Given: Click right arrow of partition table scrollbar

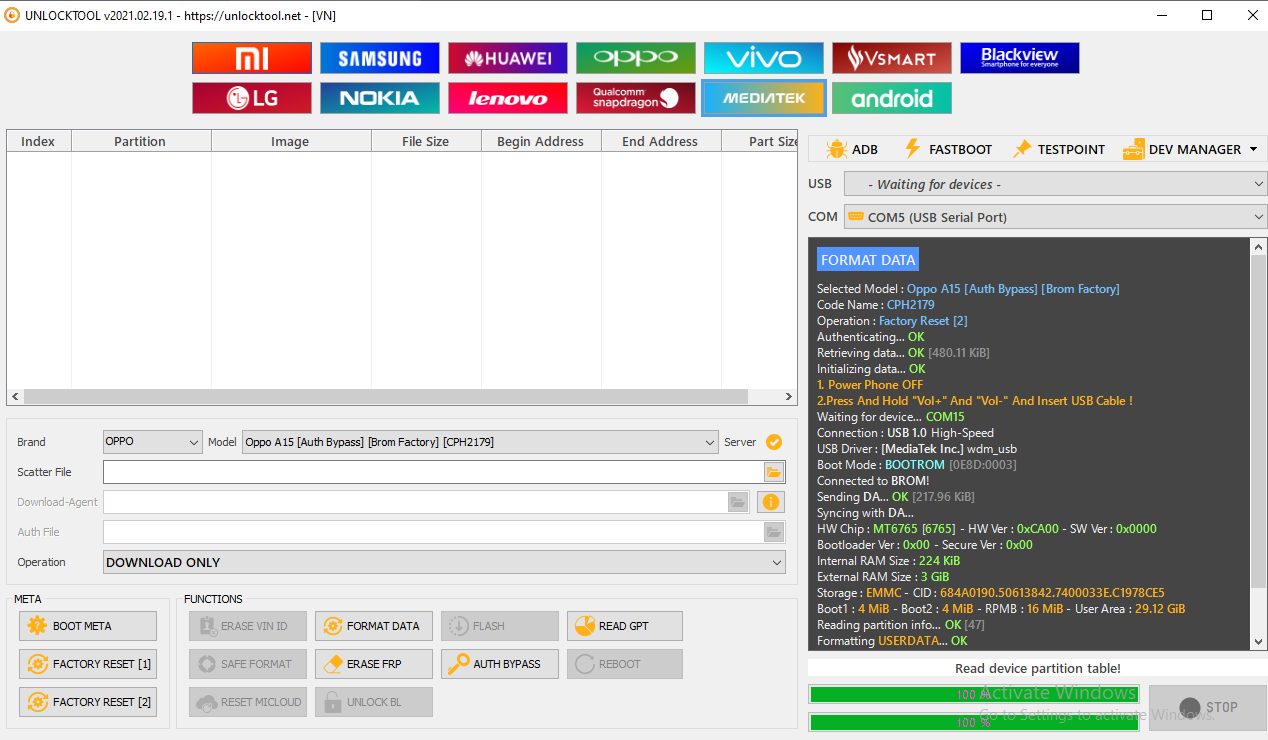Looking at the screenshot, I should click(790, 396).
